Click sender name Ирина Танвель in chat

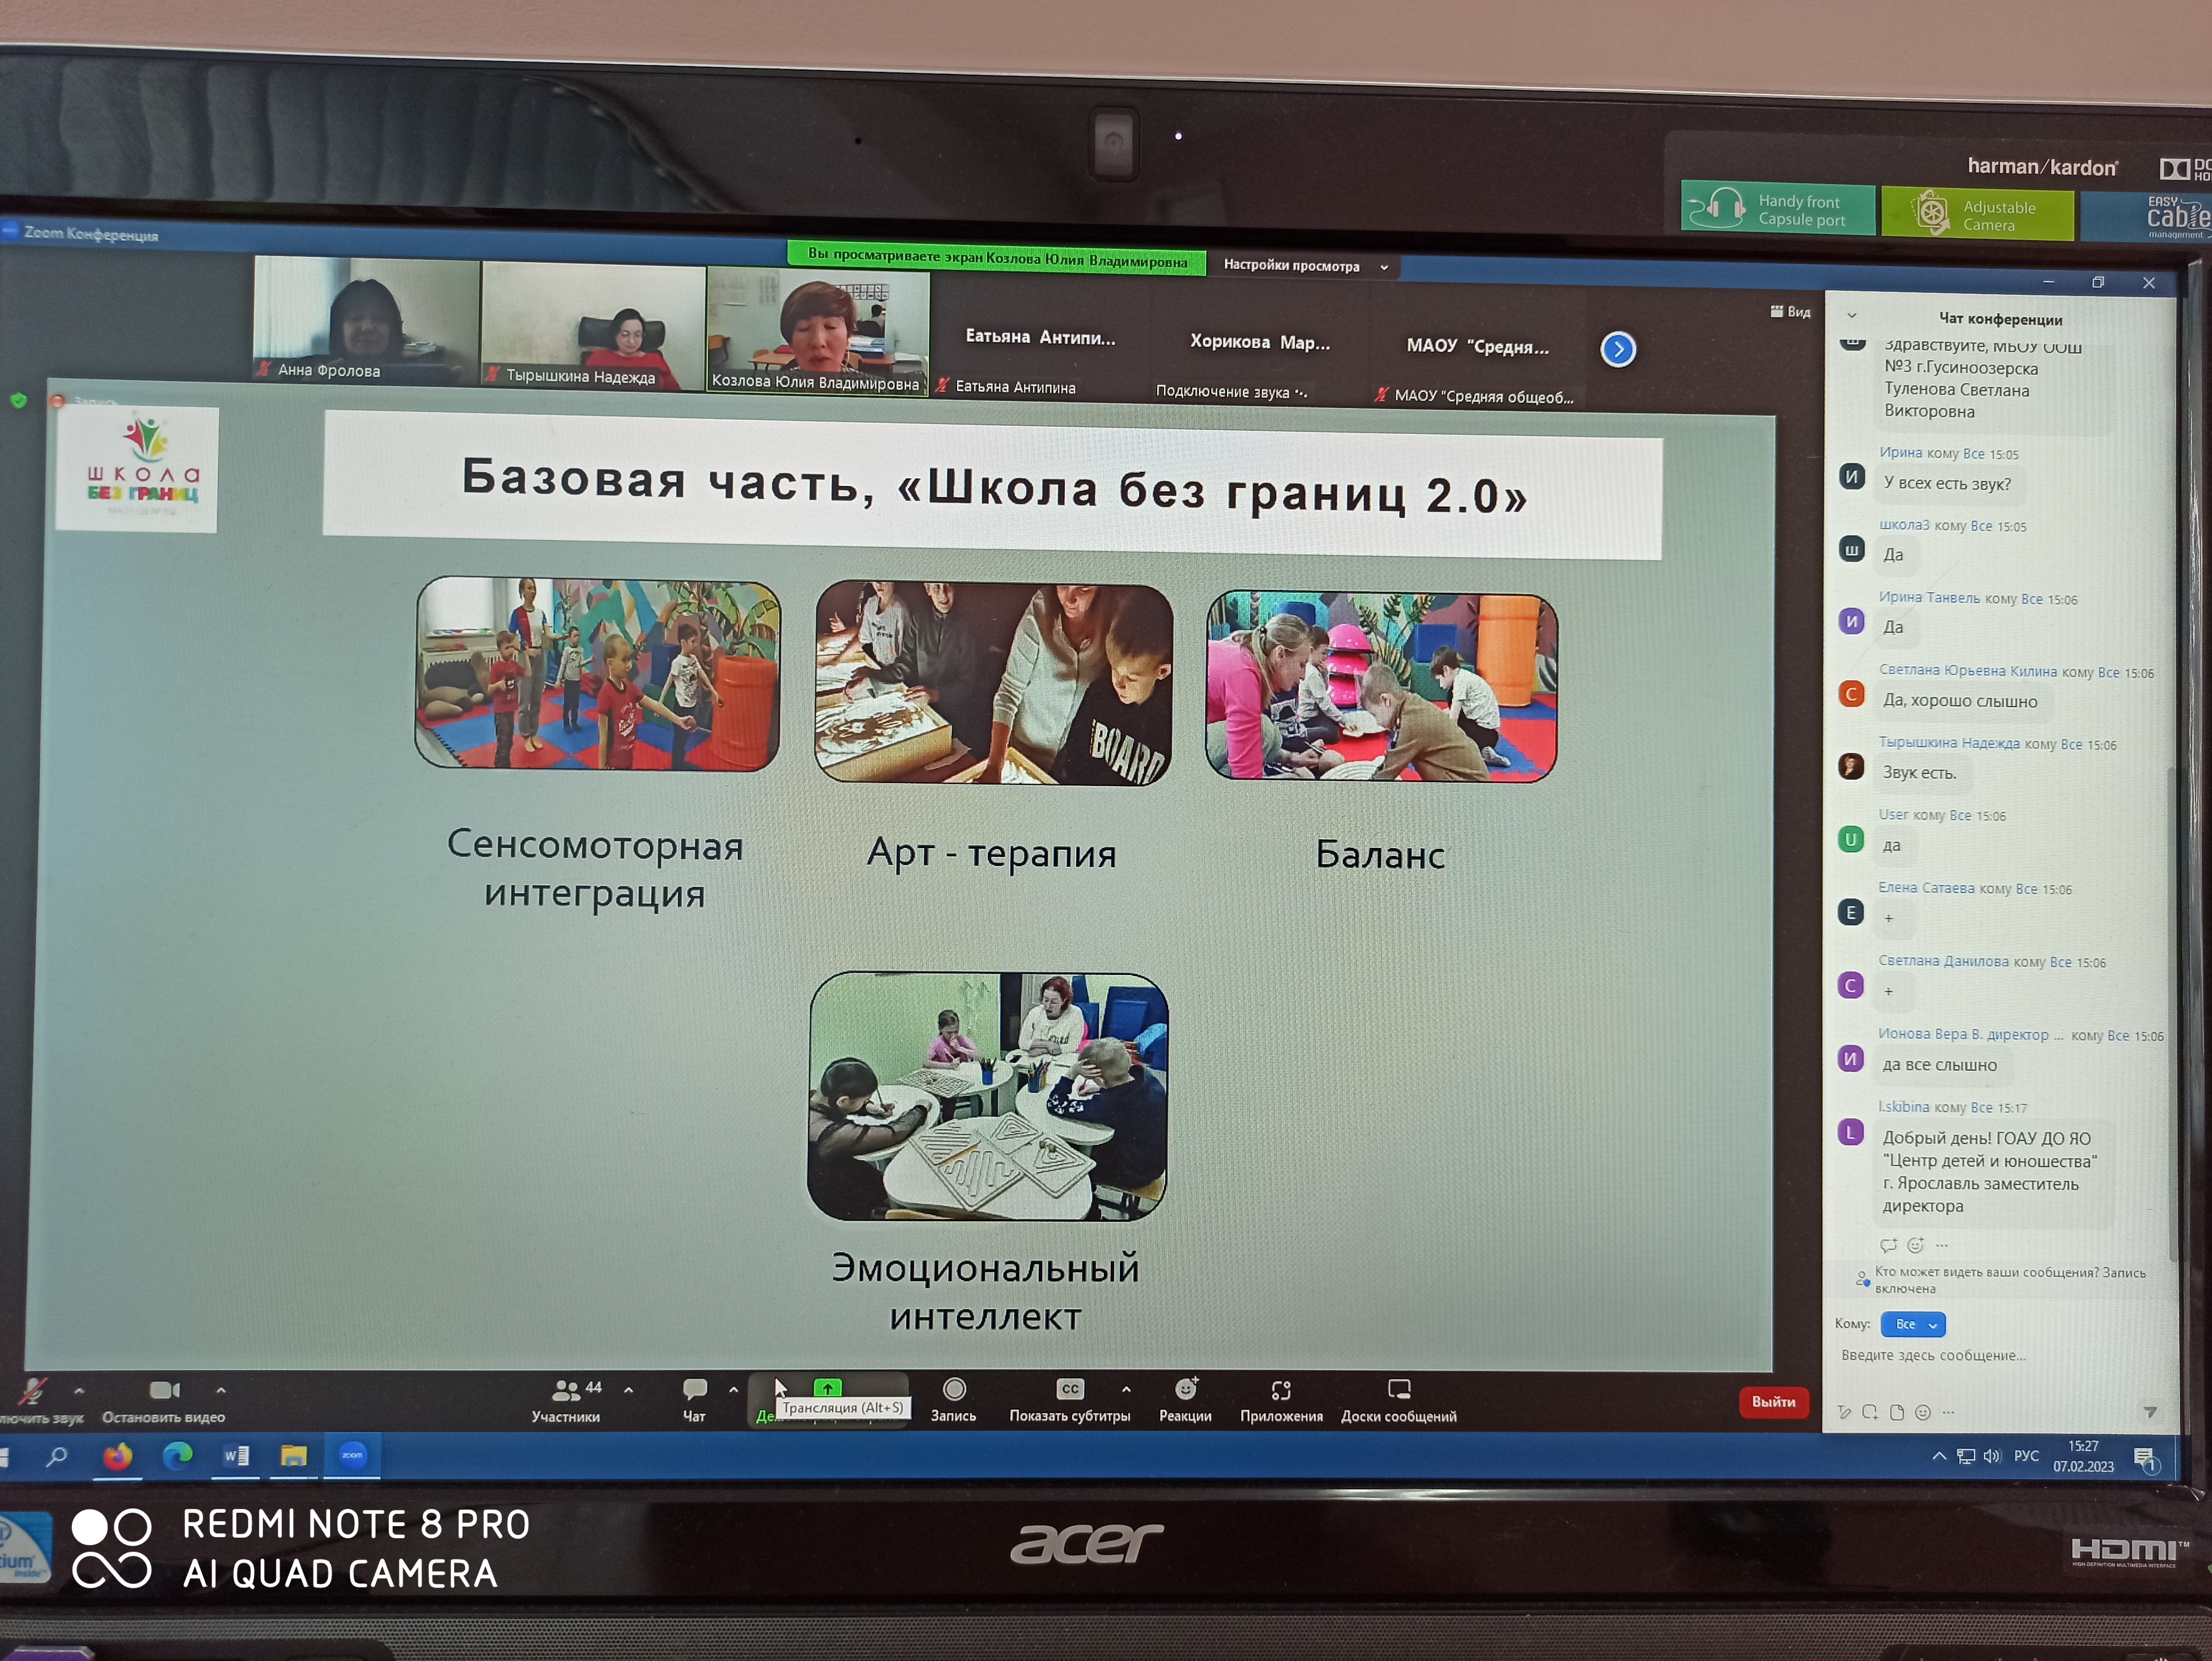click(1929, 598)
